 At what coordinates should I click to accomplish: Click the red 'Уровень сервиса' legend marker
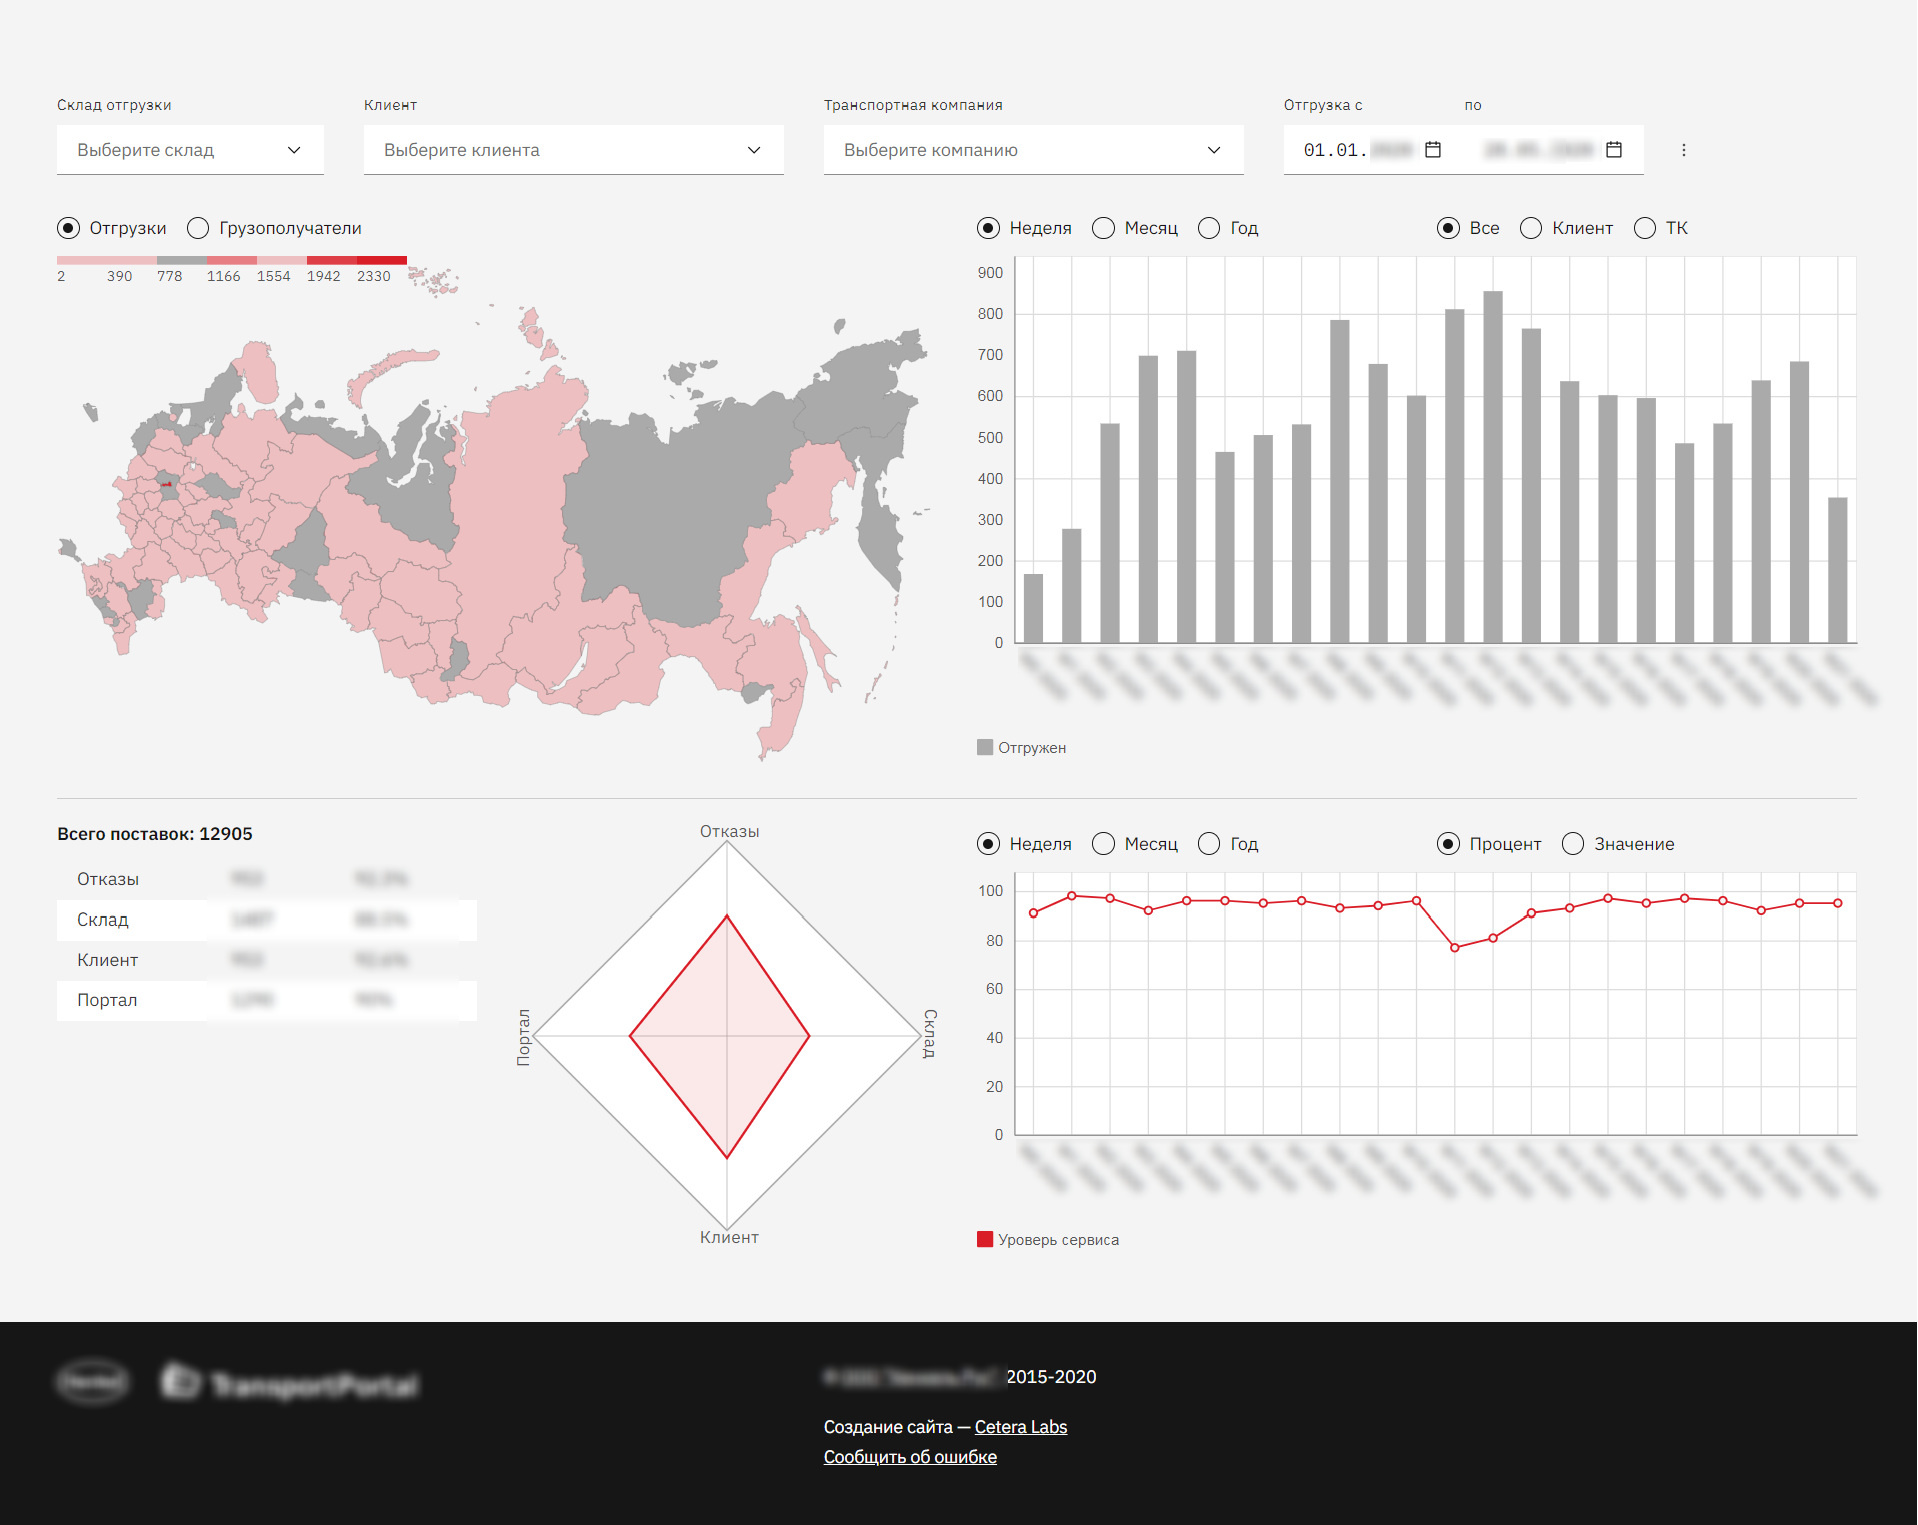984,1240
